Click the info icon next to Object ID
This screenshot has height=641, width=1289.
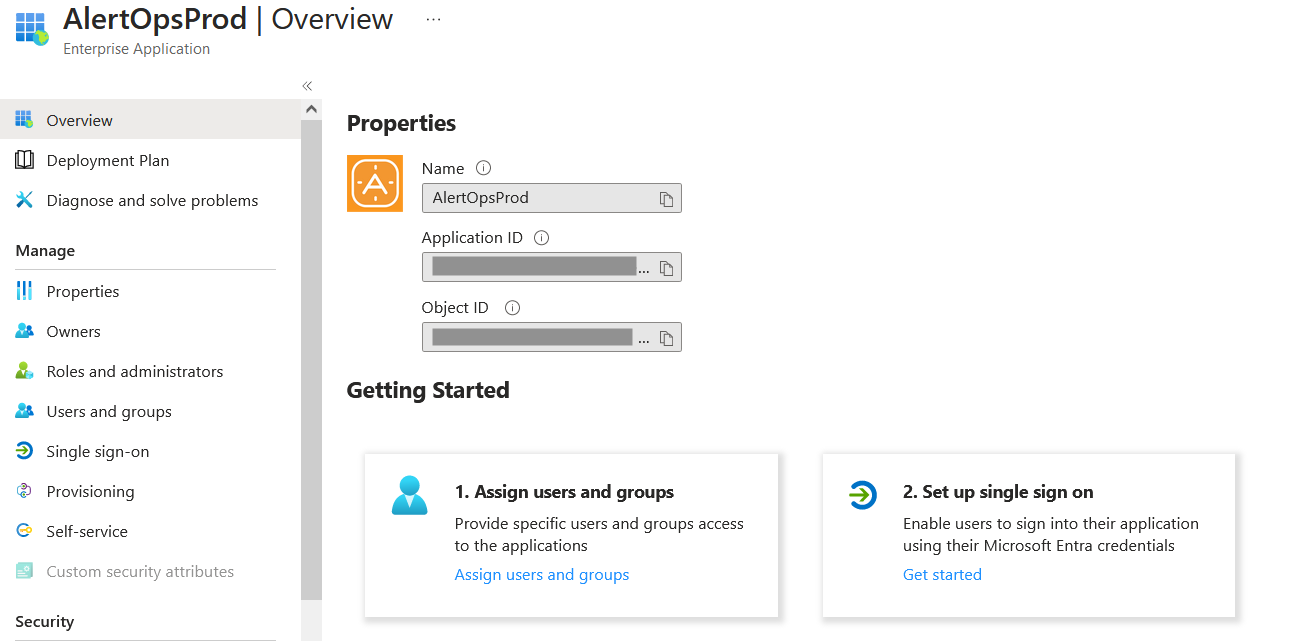(512, 308)
